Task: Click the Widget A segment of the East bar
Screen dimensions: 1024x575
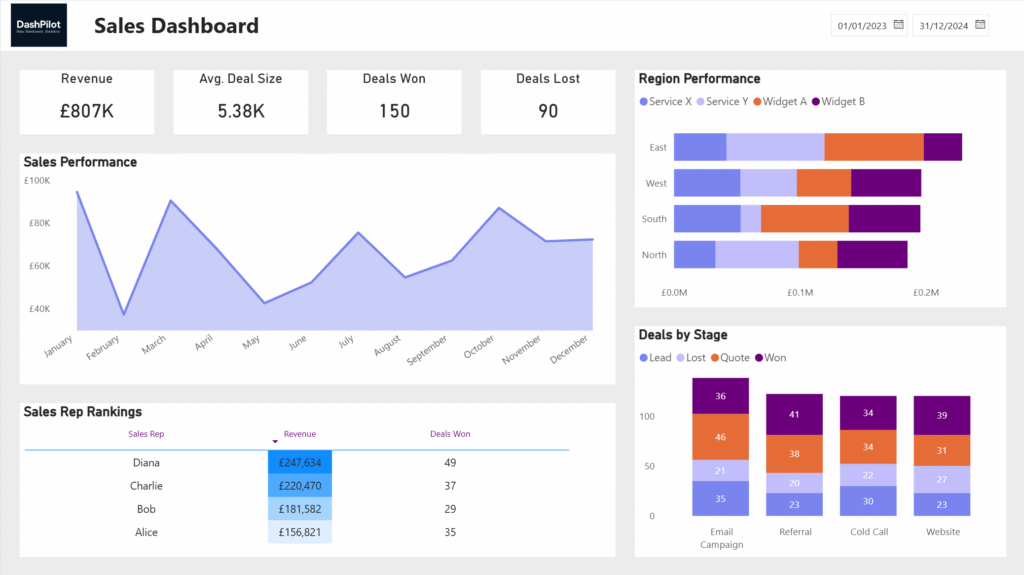Action: 873,147
